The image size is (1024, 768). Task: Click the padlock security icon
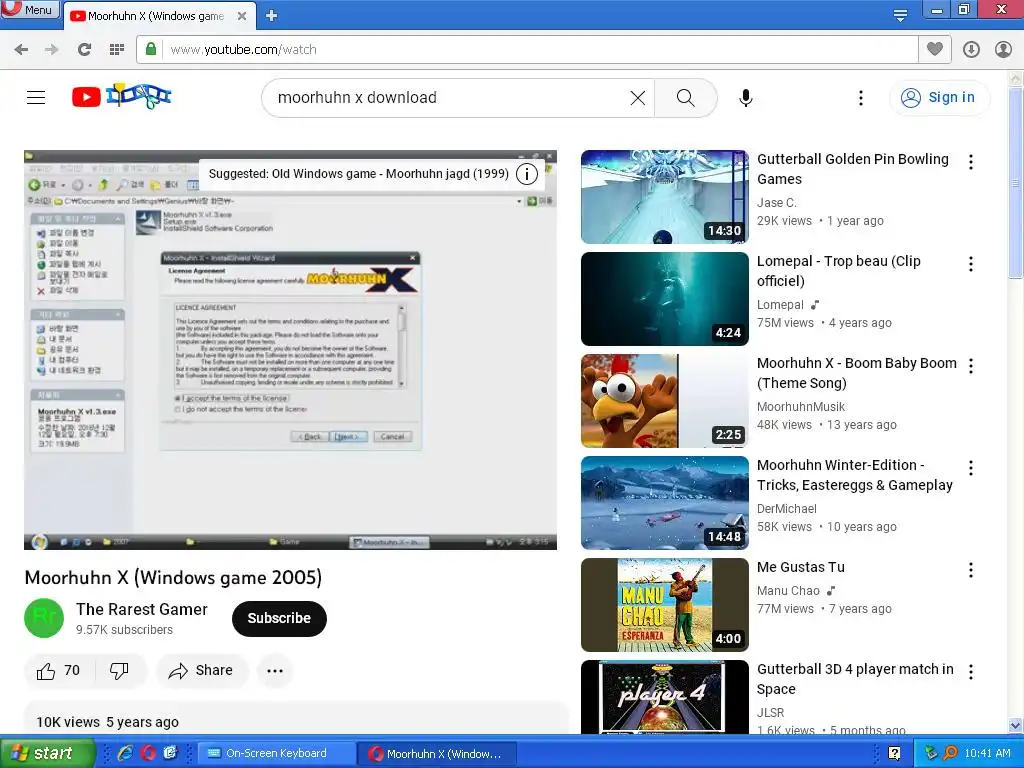pos(151,49)
